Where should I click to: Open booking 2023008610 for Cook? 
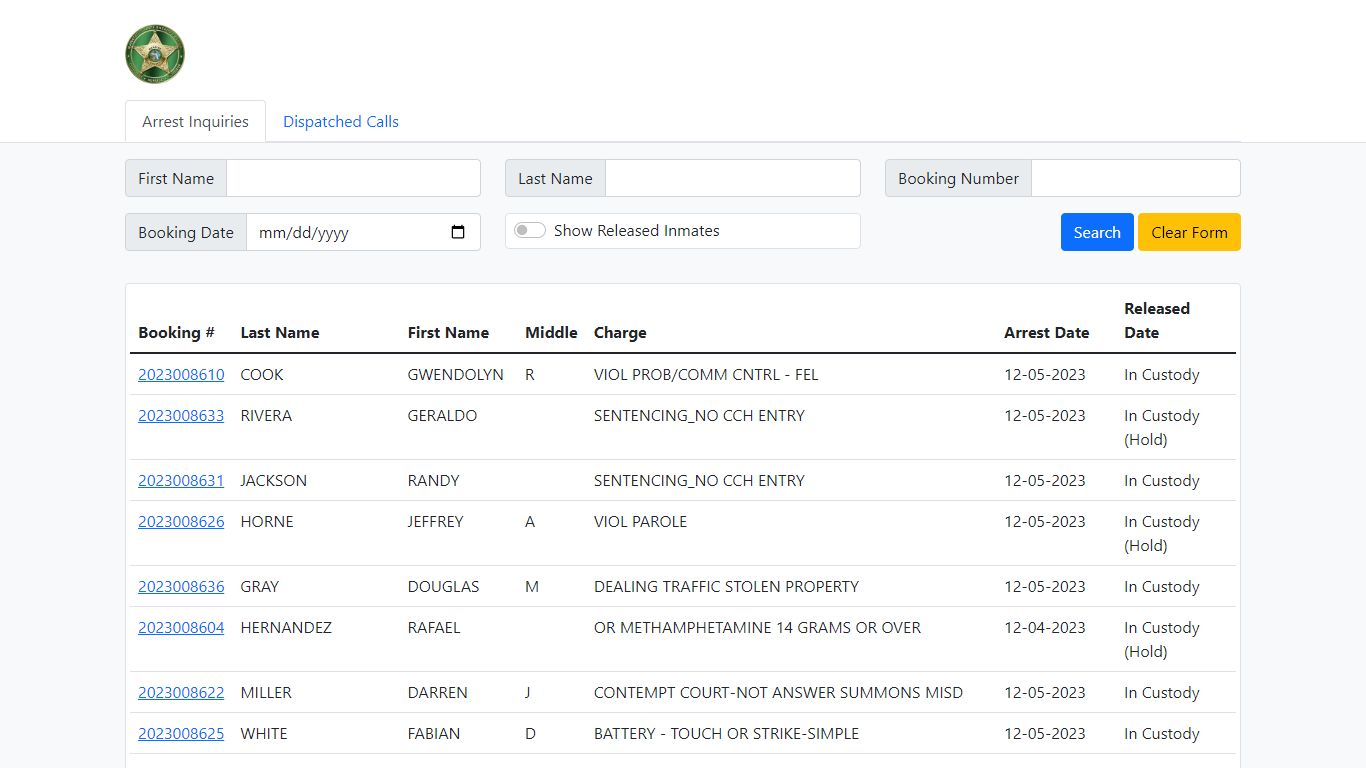181,374
